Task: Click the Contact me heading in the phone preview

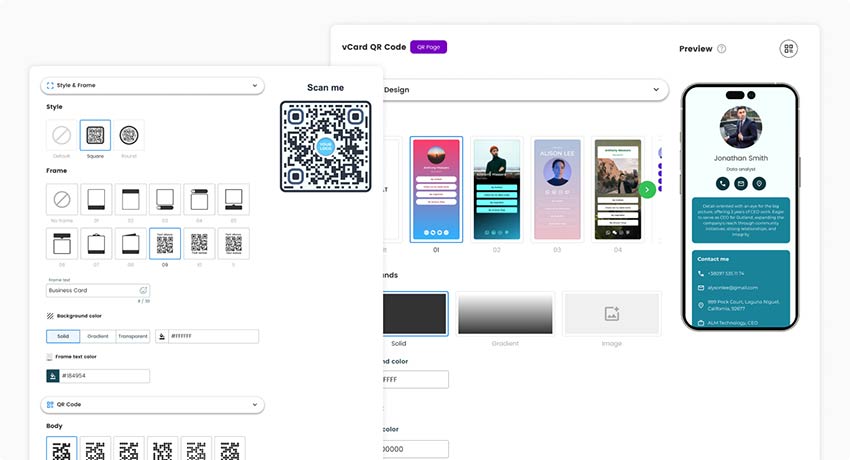Action: point(713,259)
